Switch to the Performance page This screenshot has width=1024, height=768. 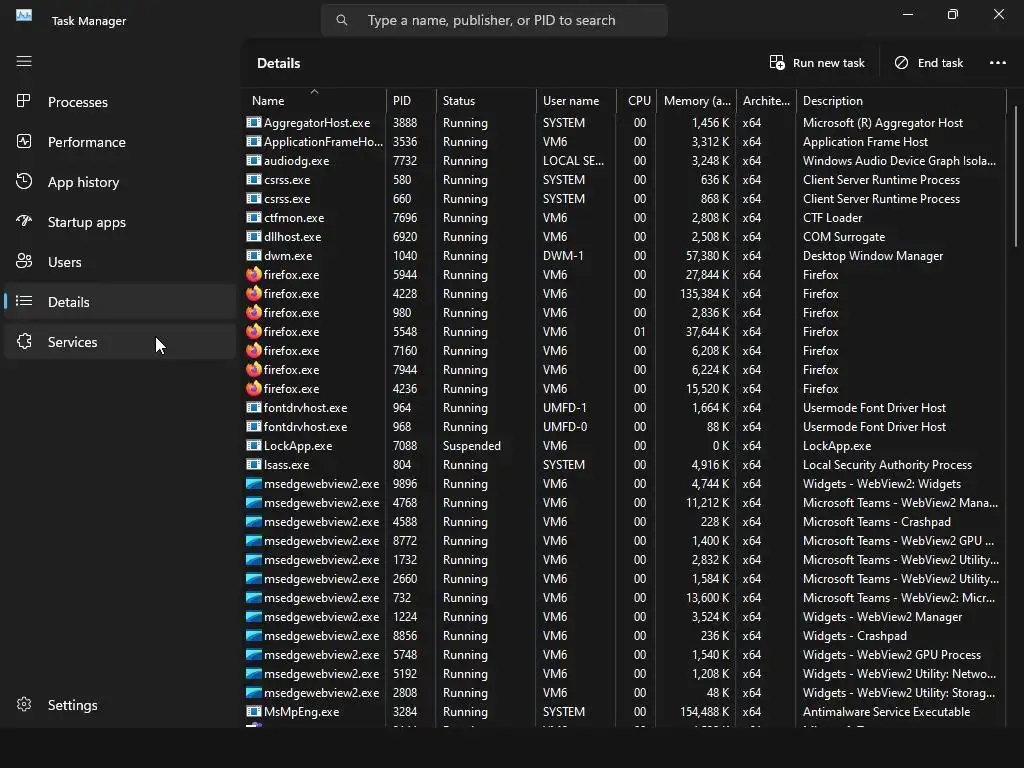(x=120, y=142)
